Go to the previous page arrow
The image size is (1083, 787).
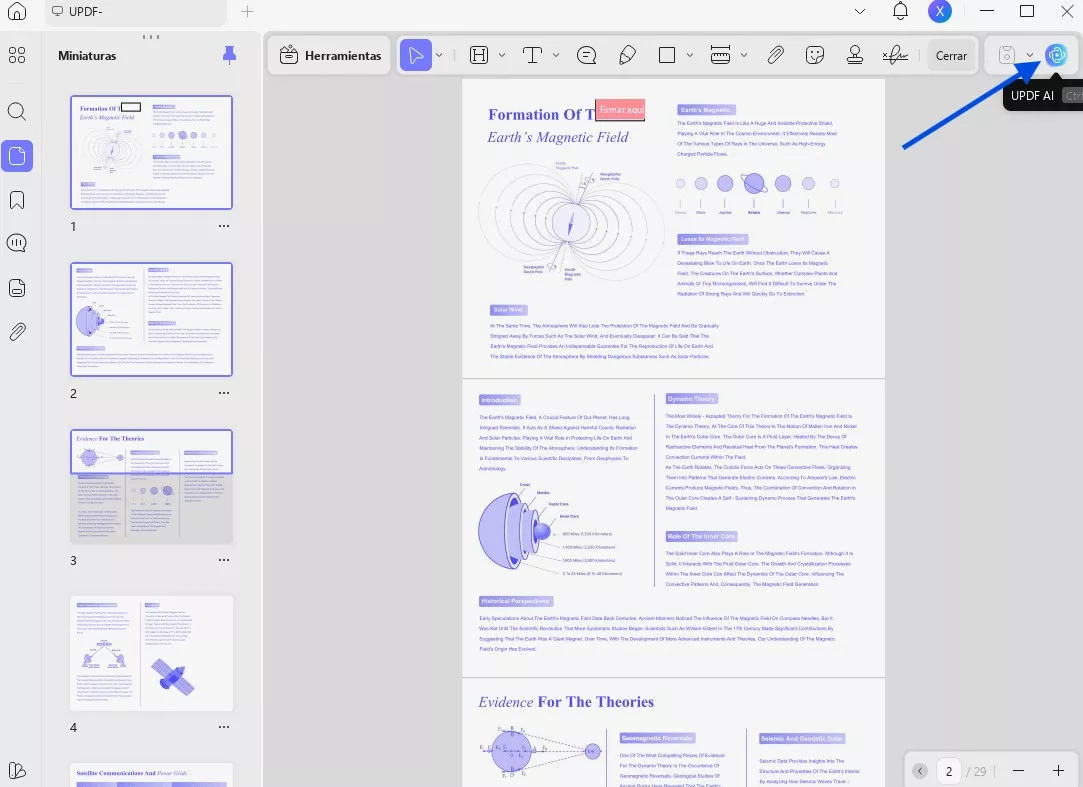[x=919, y=770]
